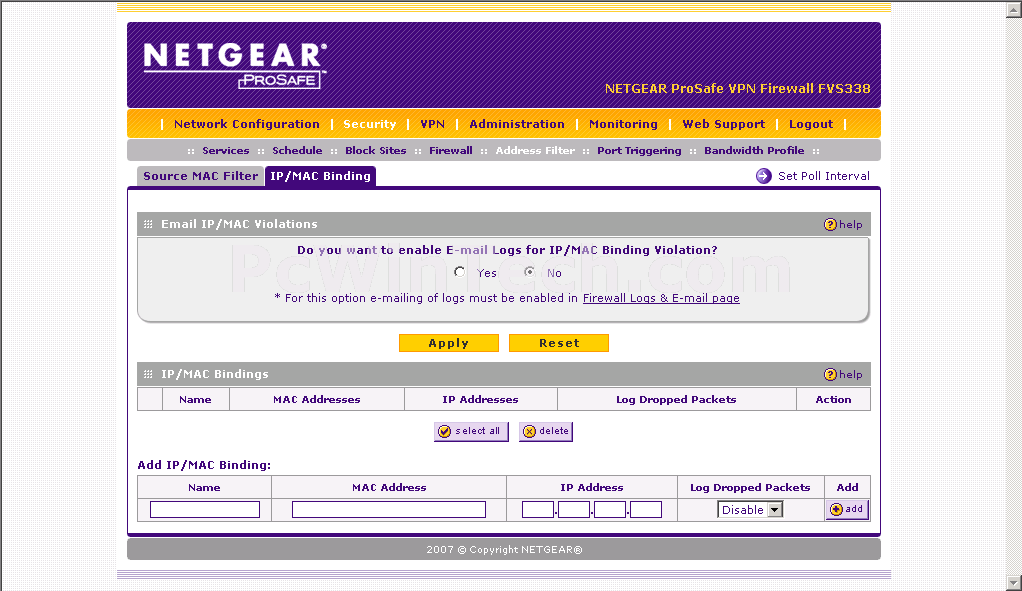Click the page scrollbar down arrow
The height and width of the screenshot is (591, 1022).
tap(1014, 582)
